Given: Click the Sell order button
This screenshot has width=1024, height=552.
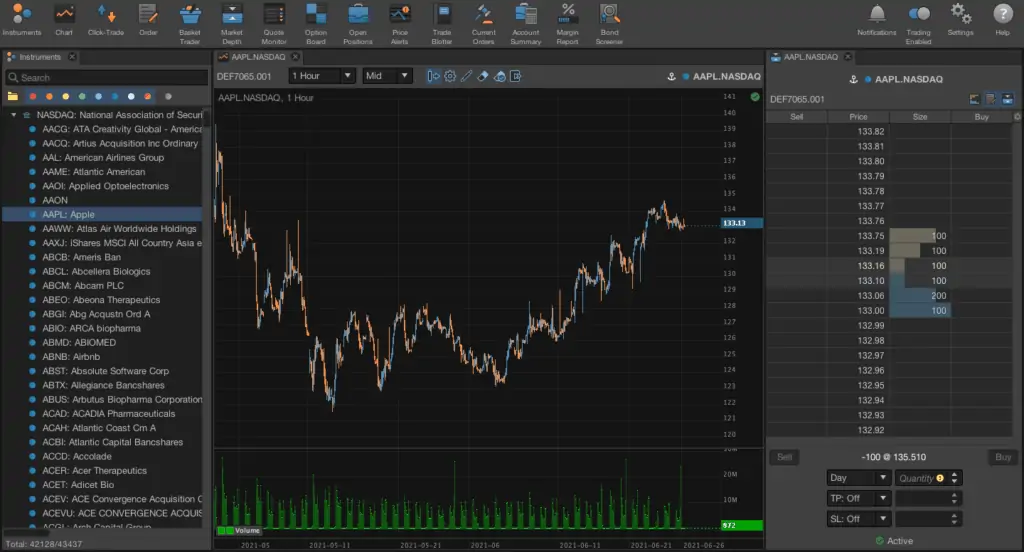Looking at the screenshot, I should click(784, 457).
